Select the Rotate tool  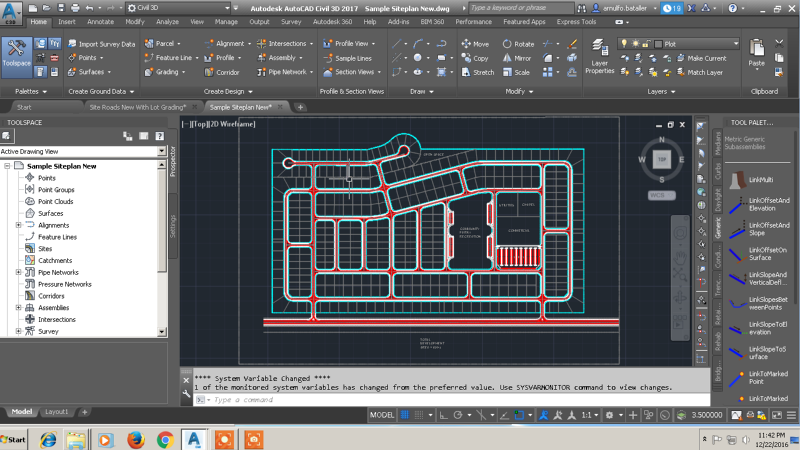pos(518,44)
